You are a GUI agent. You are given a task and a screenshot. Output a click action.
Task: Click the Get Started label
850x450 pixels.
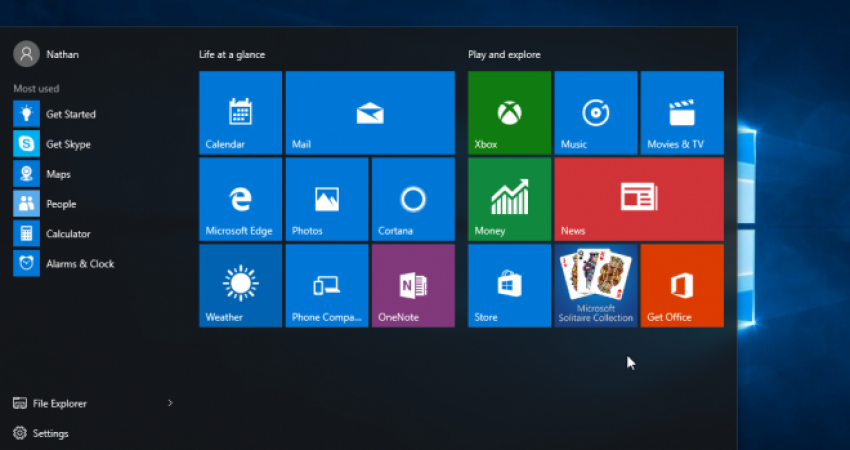71,114
